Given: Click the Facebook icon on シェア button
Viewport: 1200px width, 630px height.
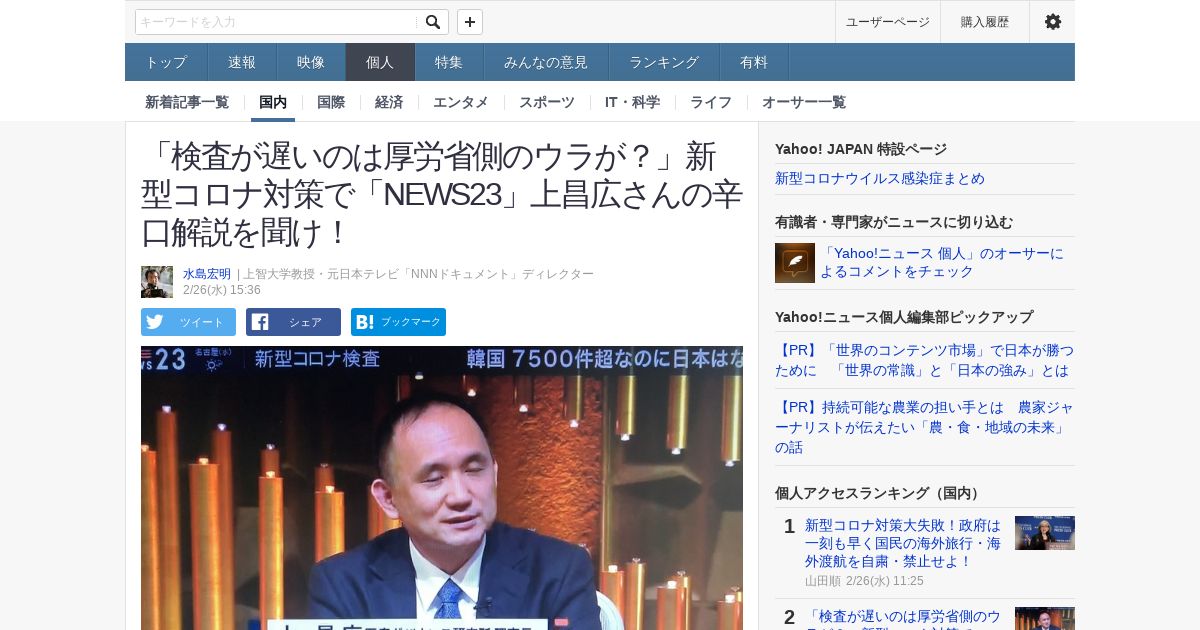Looking at the screenshot, I should coord(260,322).
